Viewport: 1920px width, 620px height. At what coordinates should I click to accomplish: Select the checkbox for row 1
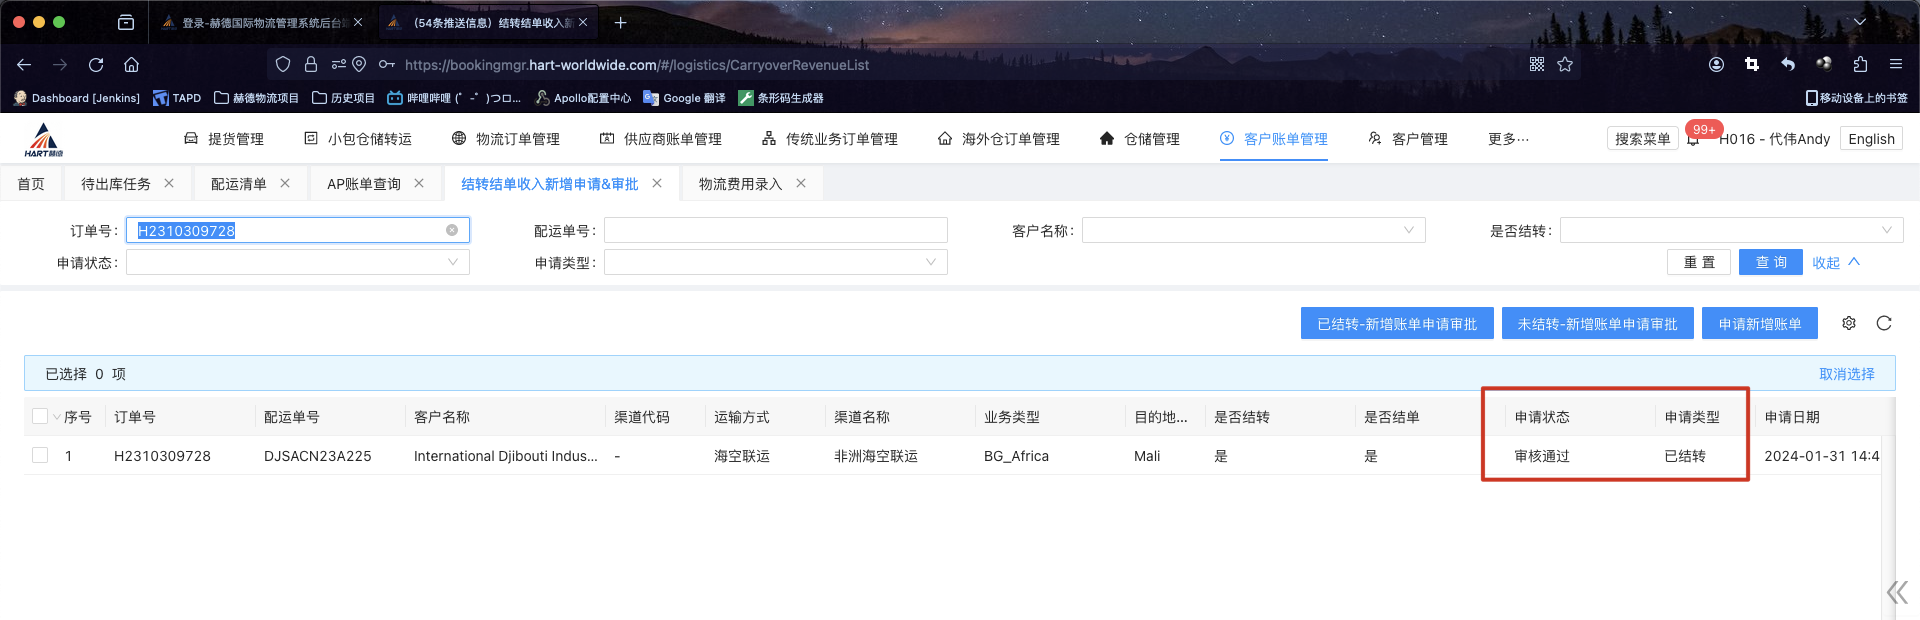coord(40,455)
